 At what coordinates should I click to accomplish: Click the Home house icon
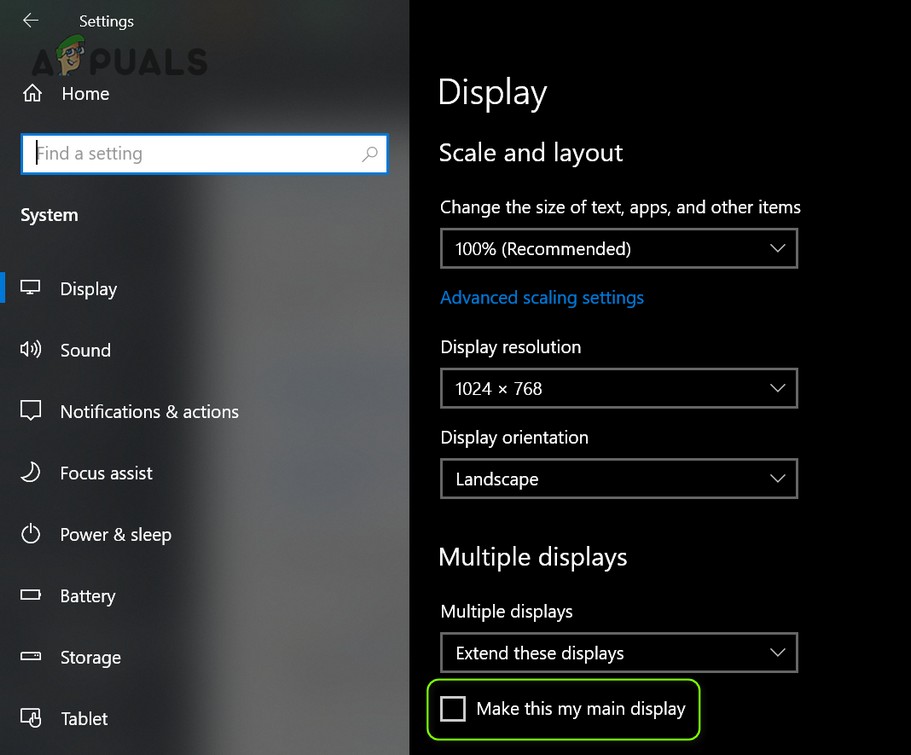tap(33, 93)
